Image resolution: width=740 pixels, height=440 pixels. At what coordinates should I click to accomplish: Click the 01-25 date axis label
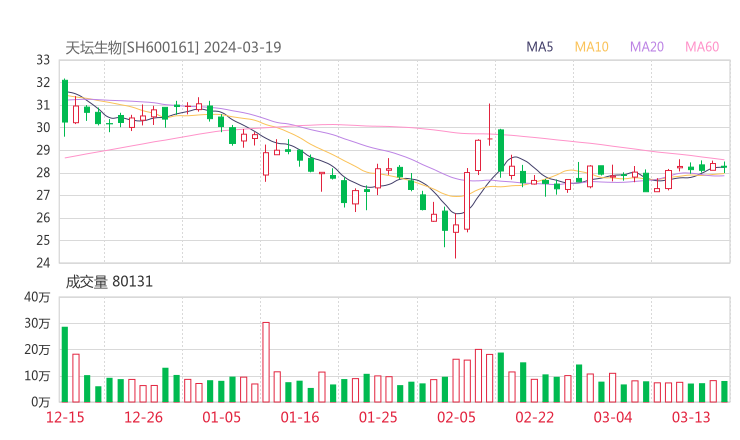point(378,417)
